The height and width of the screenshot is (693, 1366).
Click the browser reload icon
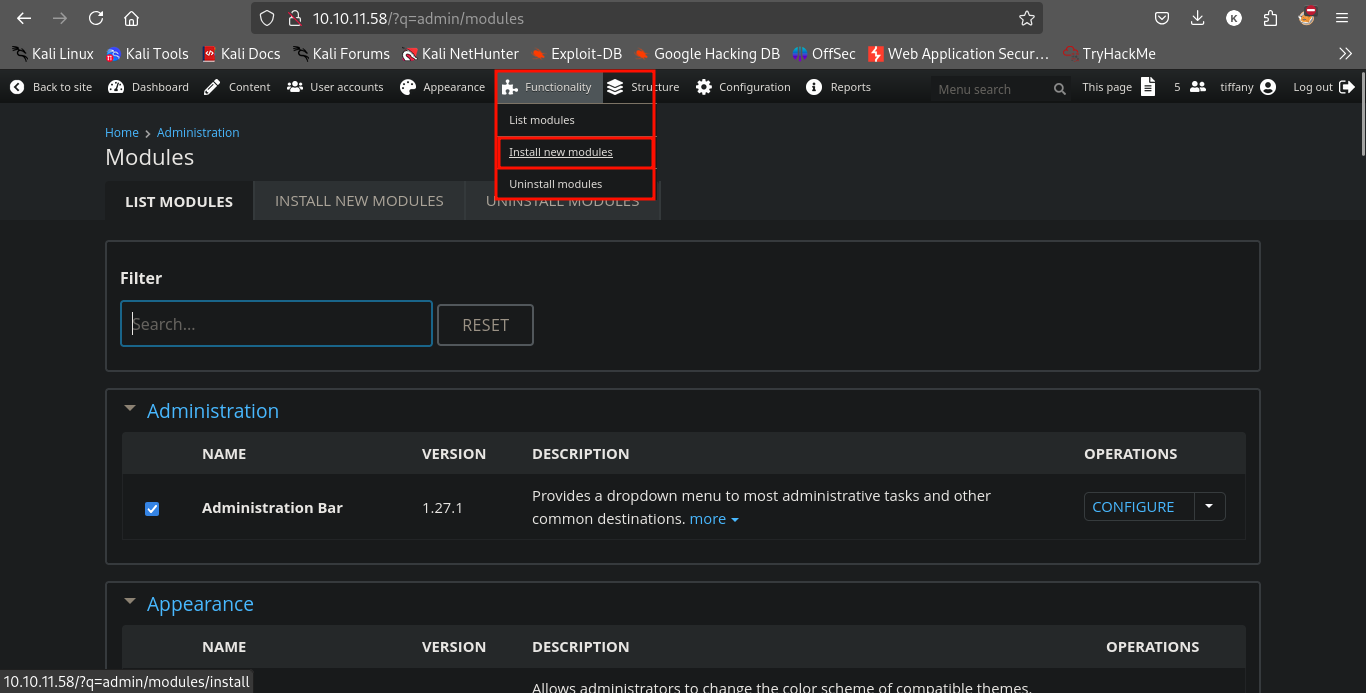96,18
